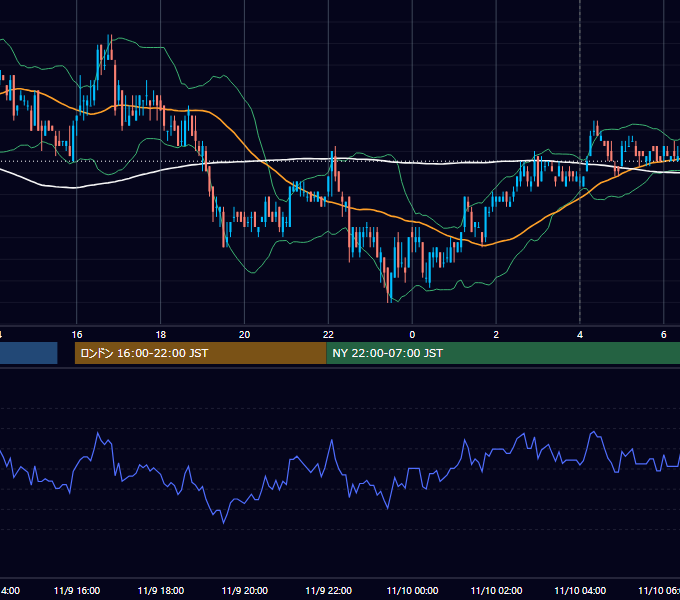Click the 18 hour axis label
The image size is (680, 600).
click(161, 335)
